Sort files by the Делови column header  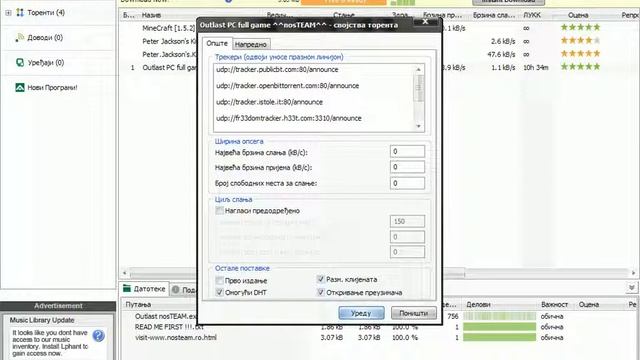pyautogui.click(x=478, y=304)
